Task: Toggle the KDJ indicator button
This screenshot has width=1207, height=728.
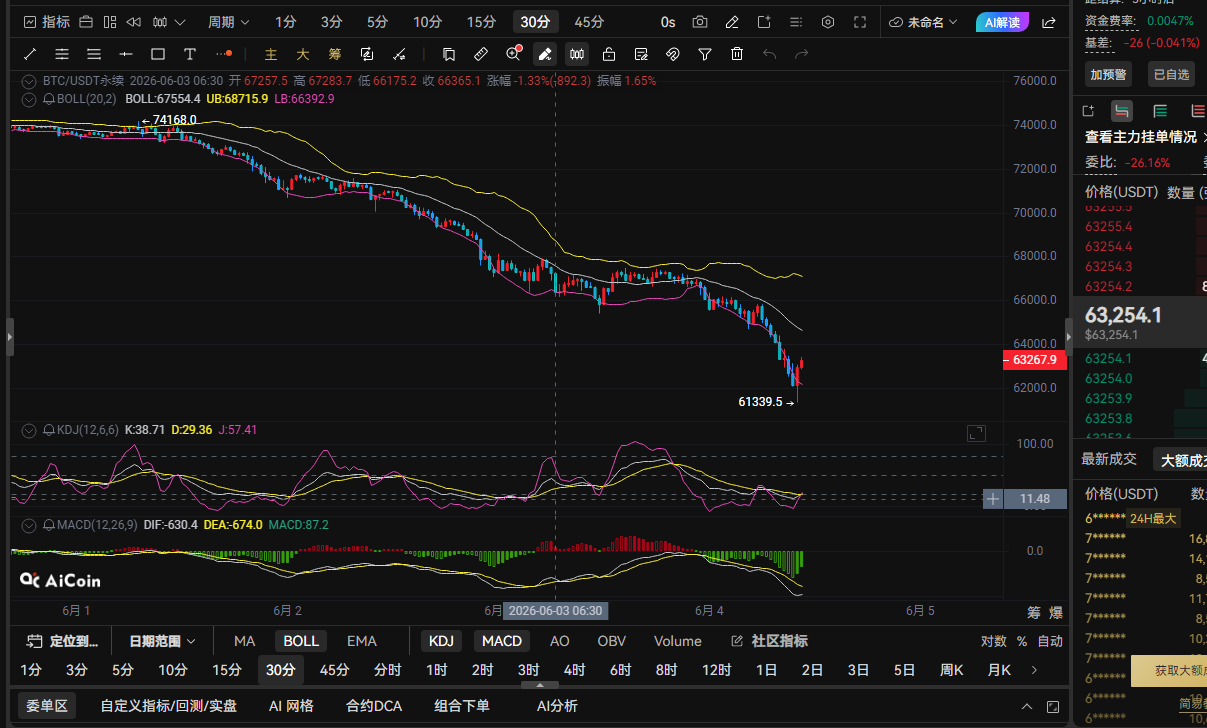Action: tap(441, 641)
